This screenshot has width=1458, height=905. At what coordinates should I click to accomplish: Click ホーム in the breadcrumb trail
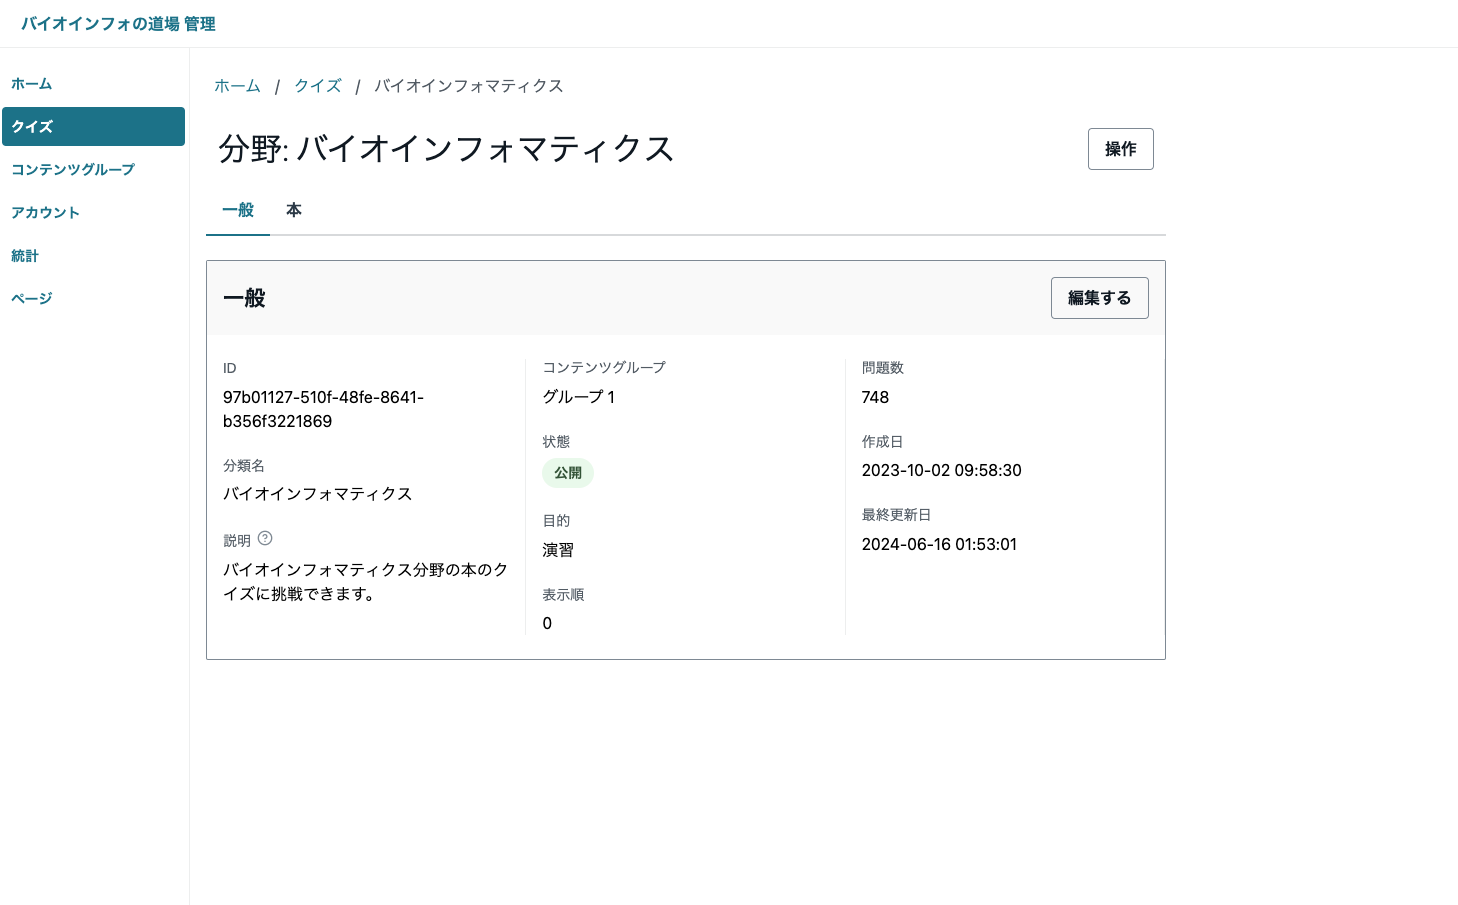click(x=237, y=86)
